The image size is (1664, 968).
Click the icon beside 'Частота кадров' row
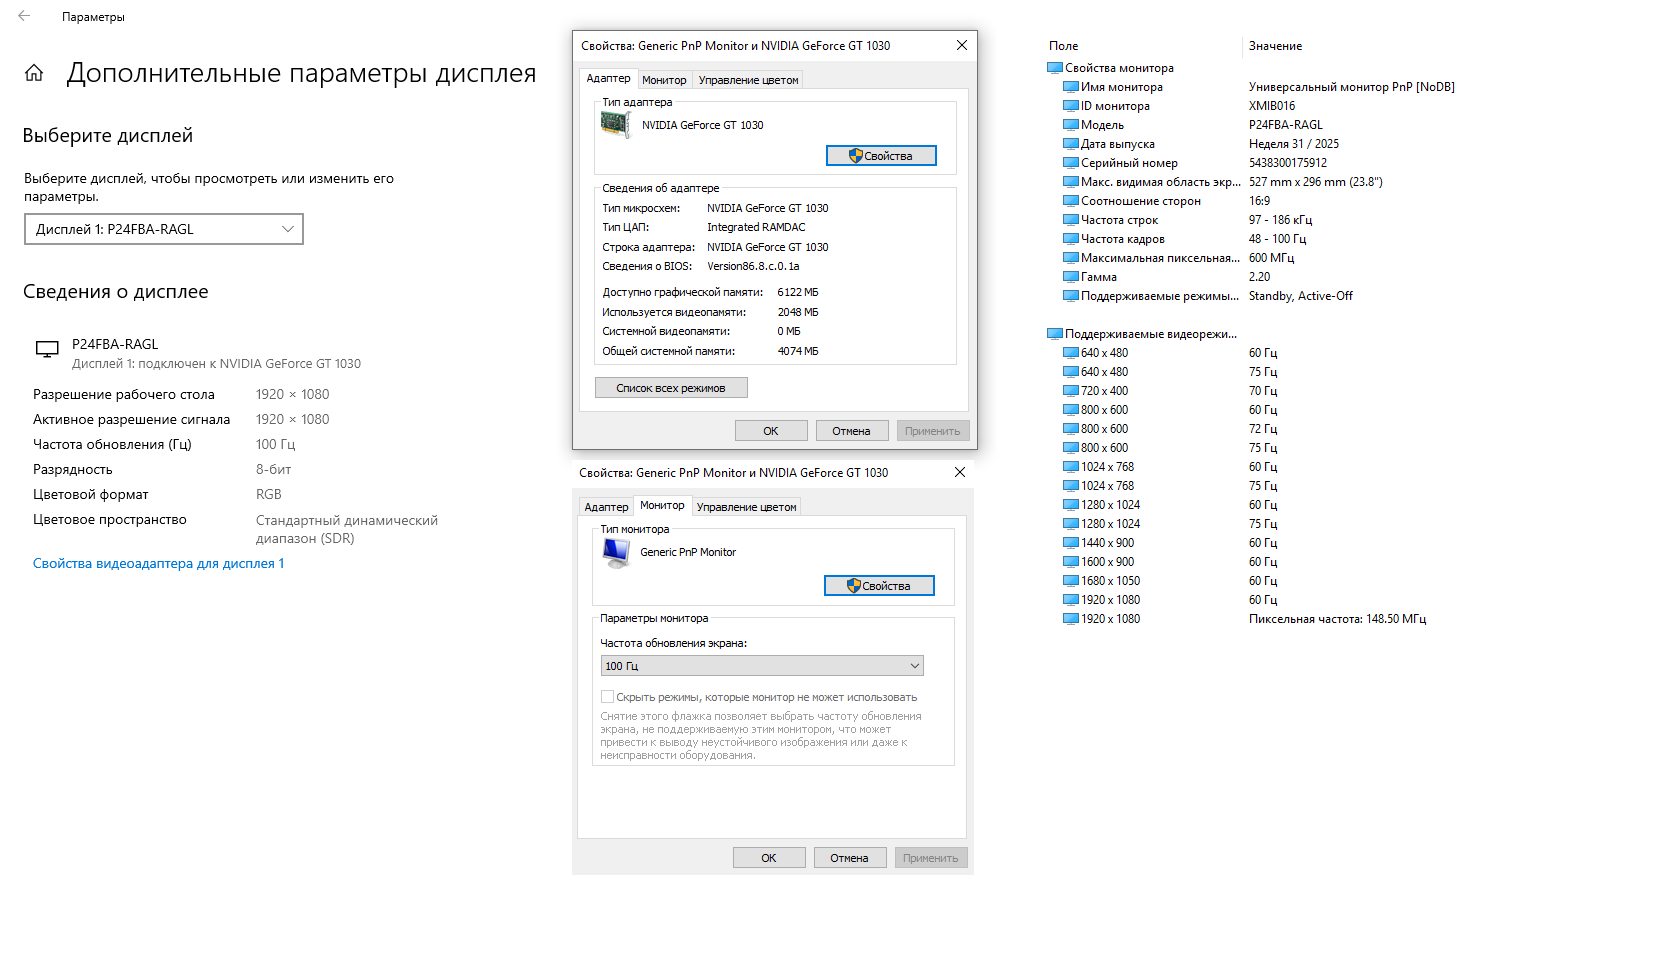click(1070, 239)
